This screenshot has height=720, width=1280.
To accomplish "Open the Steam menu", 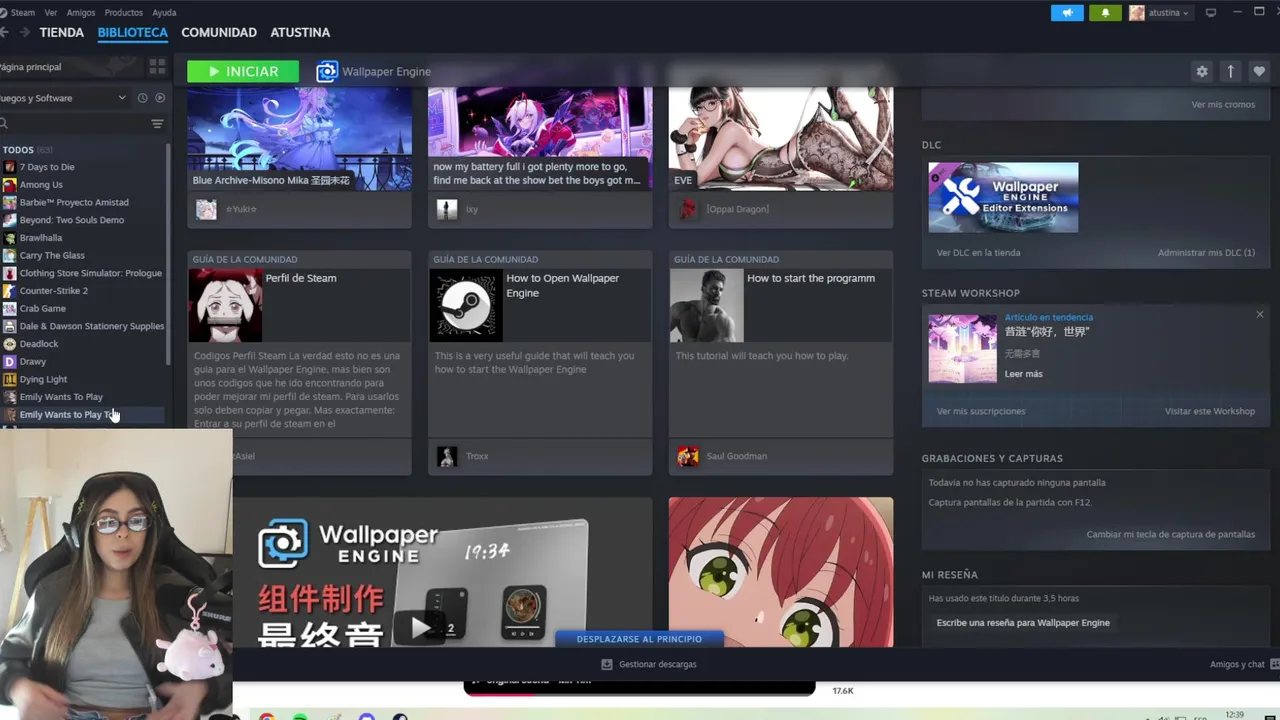I will tap(22, 13).
